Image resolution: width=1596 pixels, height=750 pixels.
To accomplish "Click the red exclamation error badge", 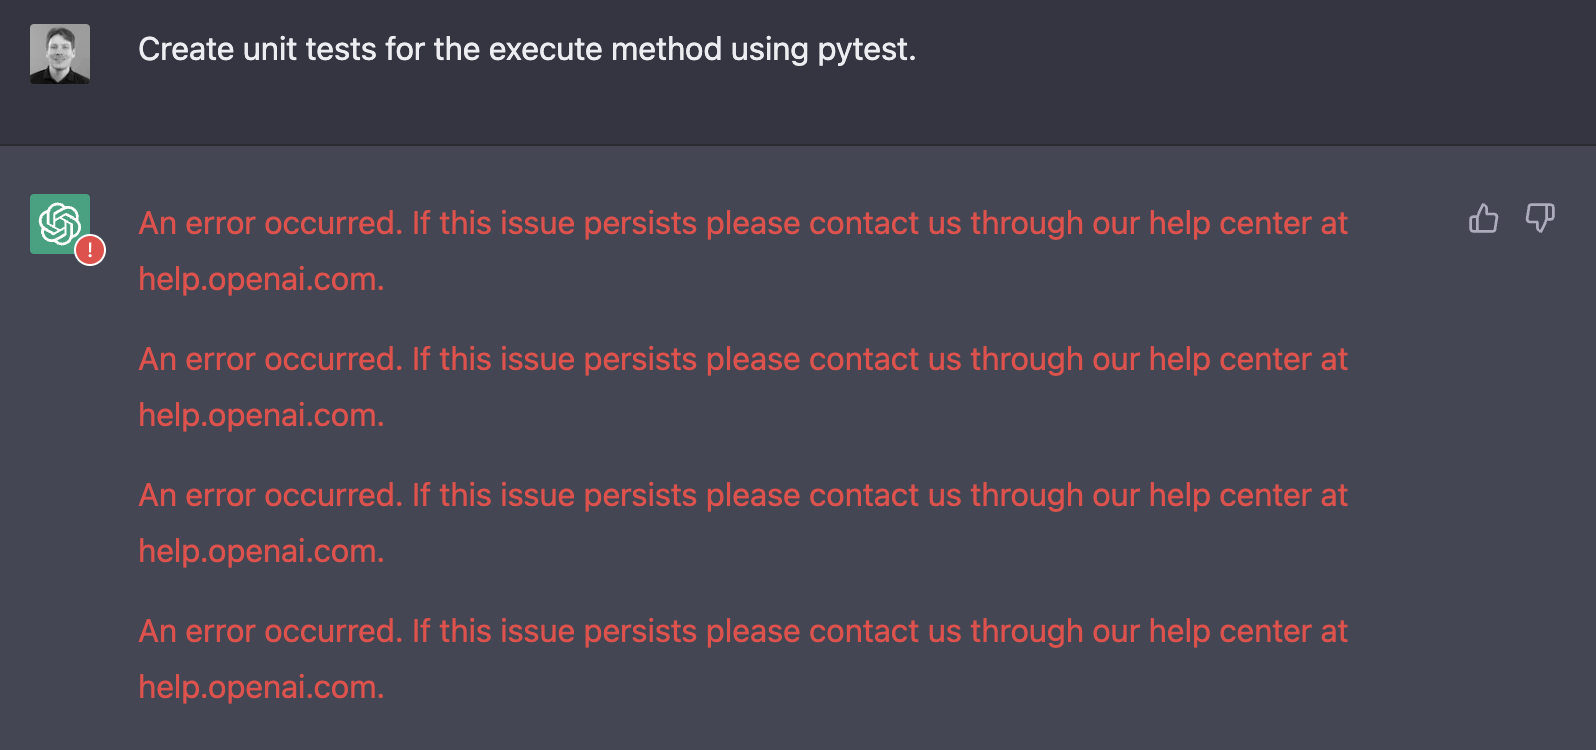I will coord(90,250).
